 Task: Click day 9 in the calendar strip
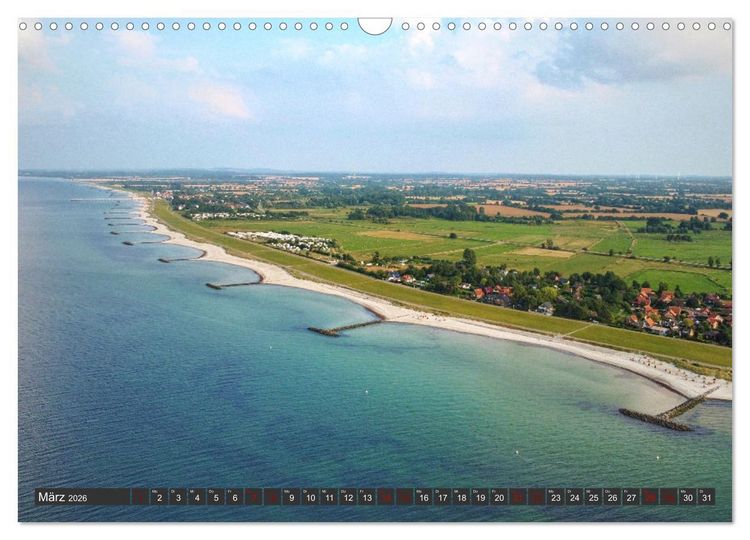(x=291, y=496)
